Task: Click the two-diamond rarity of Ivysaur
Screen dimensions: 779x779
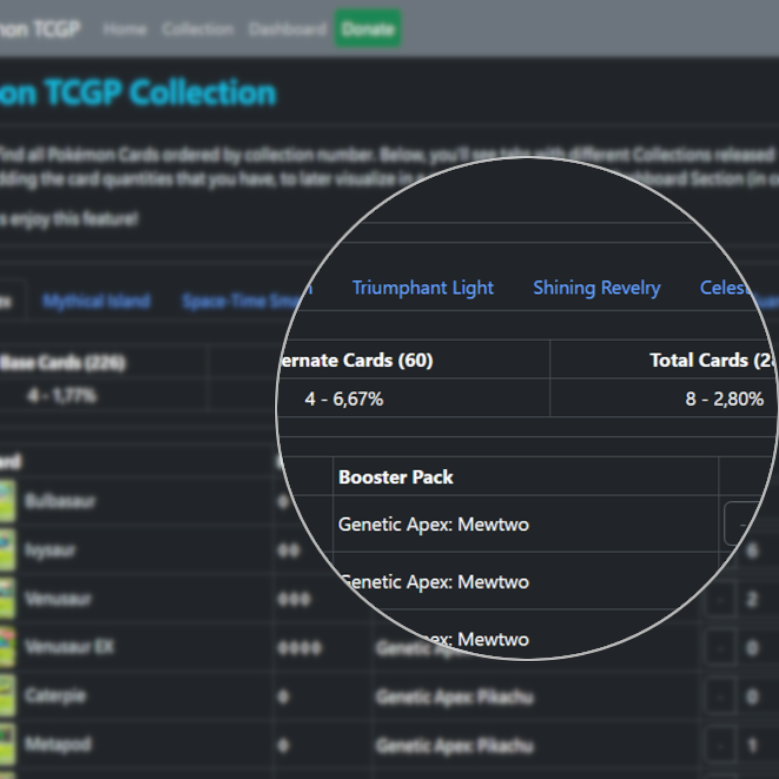Action: [289, 550]
